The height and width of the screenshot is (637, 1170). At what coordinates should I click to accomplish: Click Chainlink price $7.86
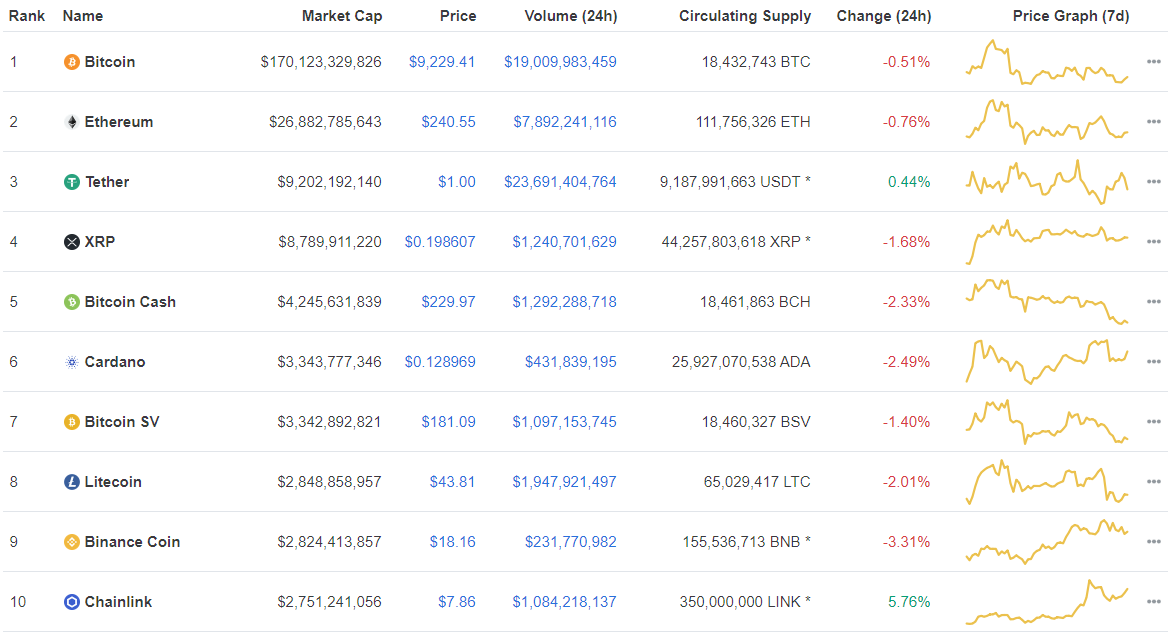pyautogui.click(x=457, y=602)
